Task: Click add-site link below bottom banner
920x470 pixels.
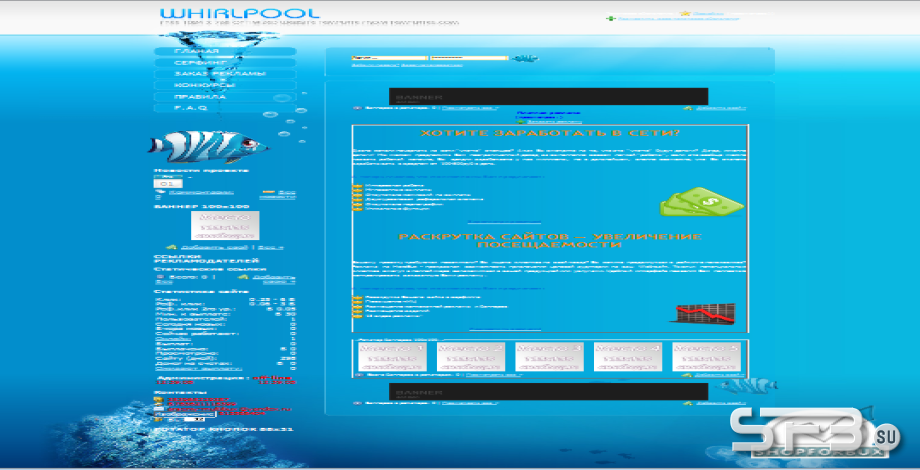Action: 721,403
